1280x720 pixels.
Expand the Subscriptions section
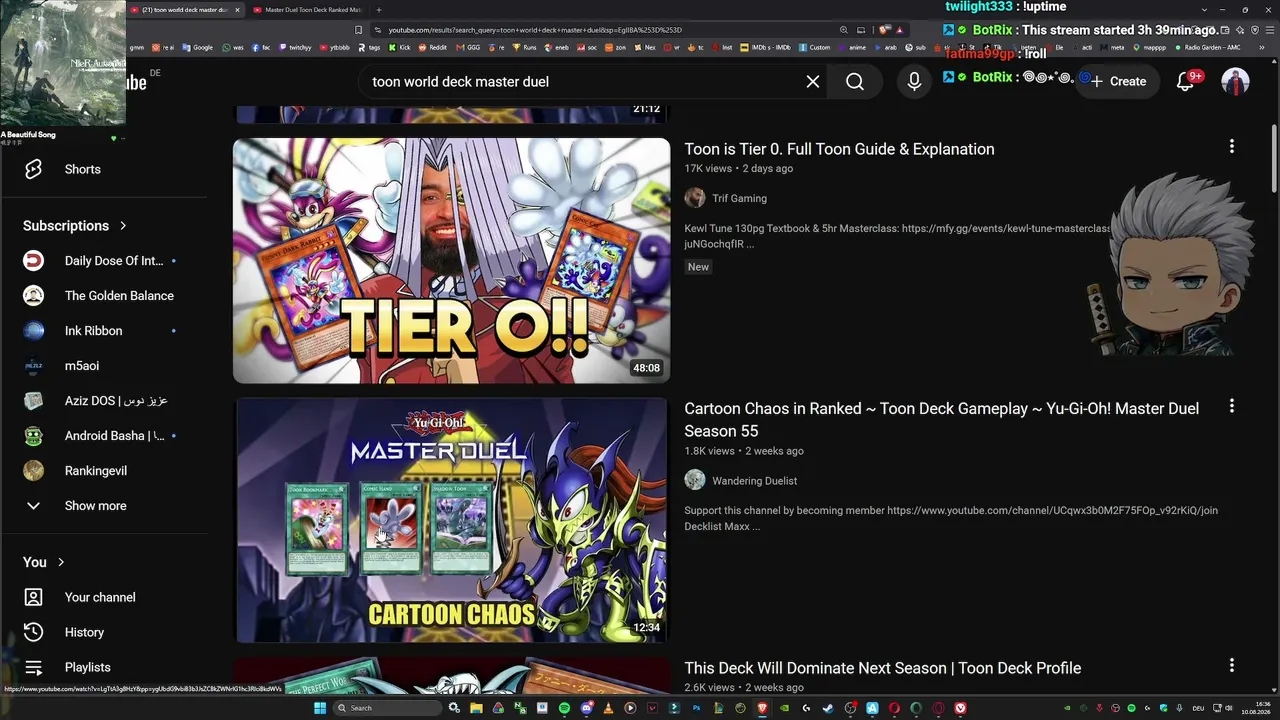coord(75,226)
